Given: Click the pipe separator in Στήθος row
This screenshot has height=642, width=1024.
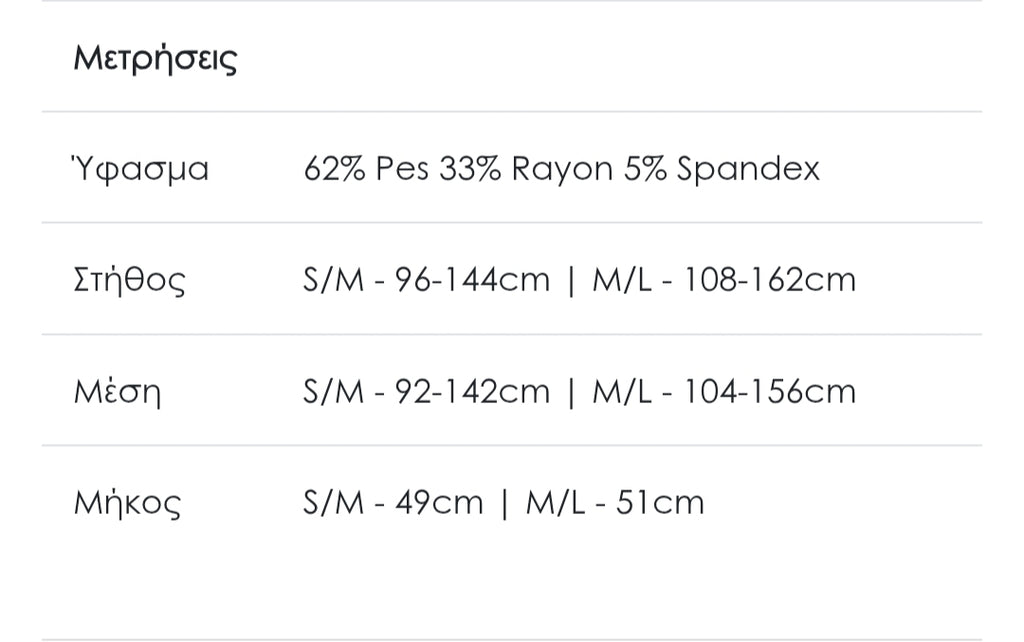Looking at the screenshot, I should [571, 280].
